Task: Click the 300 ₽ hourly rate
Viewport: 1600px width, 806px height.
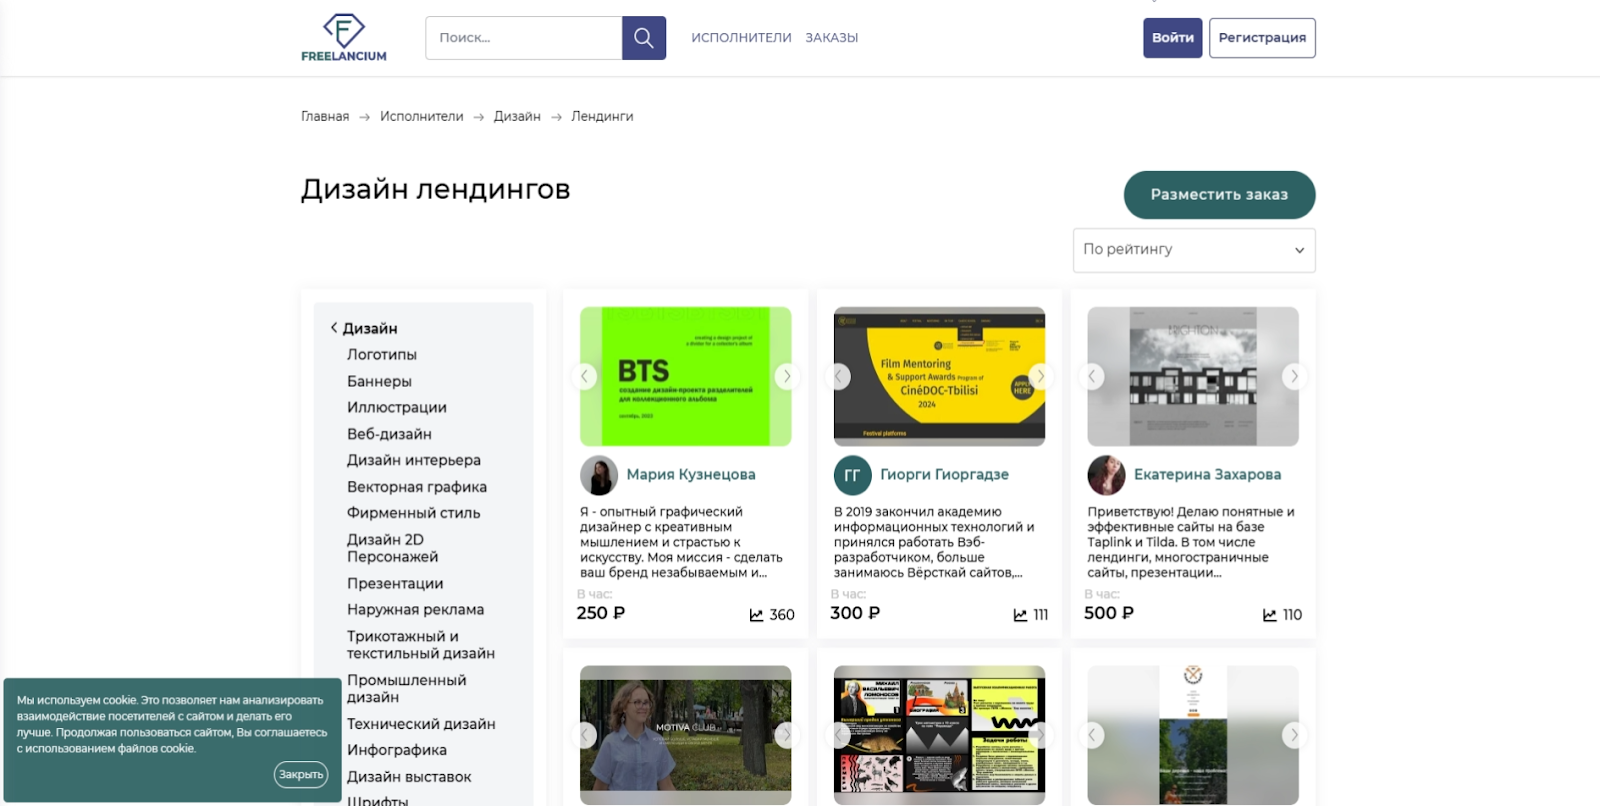Action: pyautogui.click(x=855, y=614)
